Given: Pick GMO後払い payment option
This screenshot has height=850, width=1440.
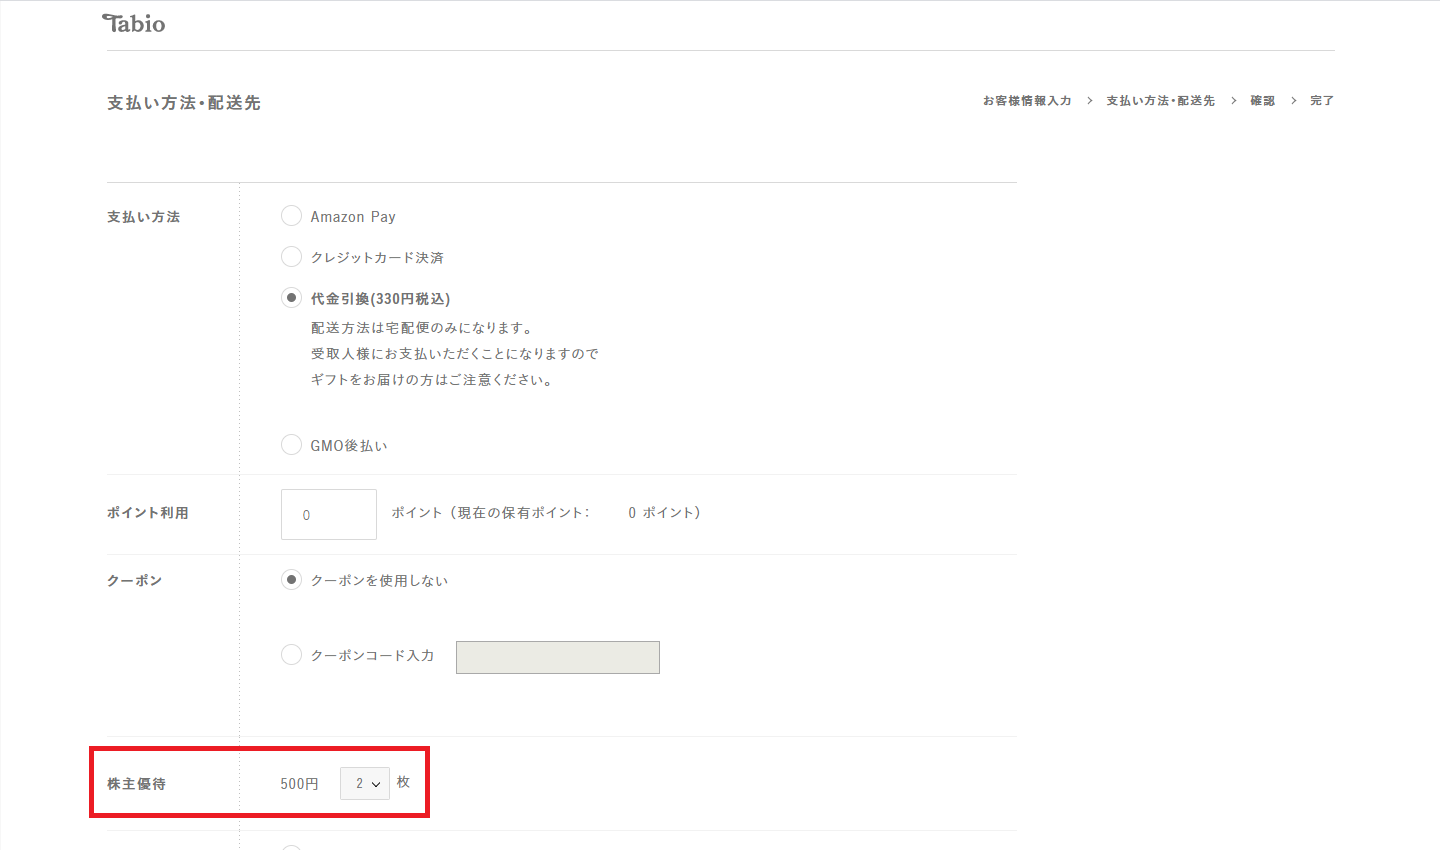Looking at the screenshot, I should click(x=291, y=445).
